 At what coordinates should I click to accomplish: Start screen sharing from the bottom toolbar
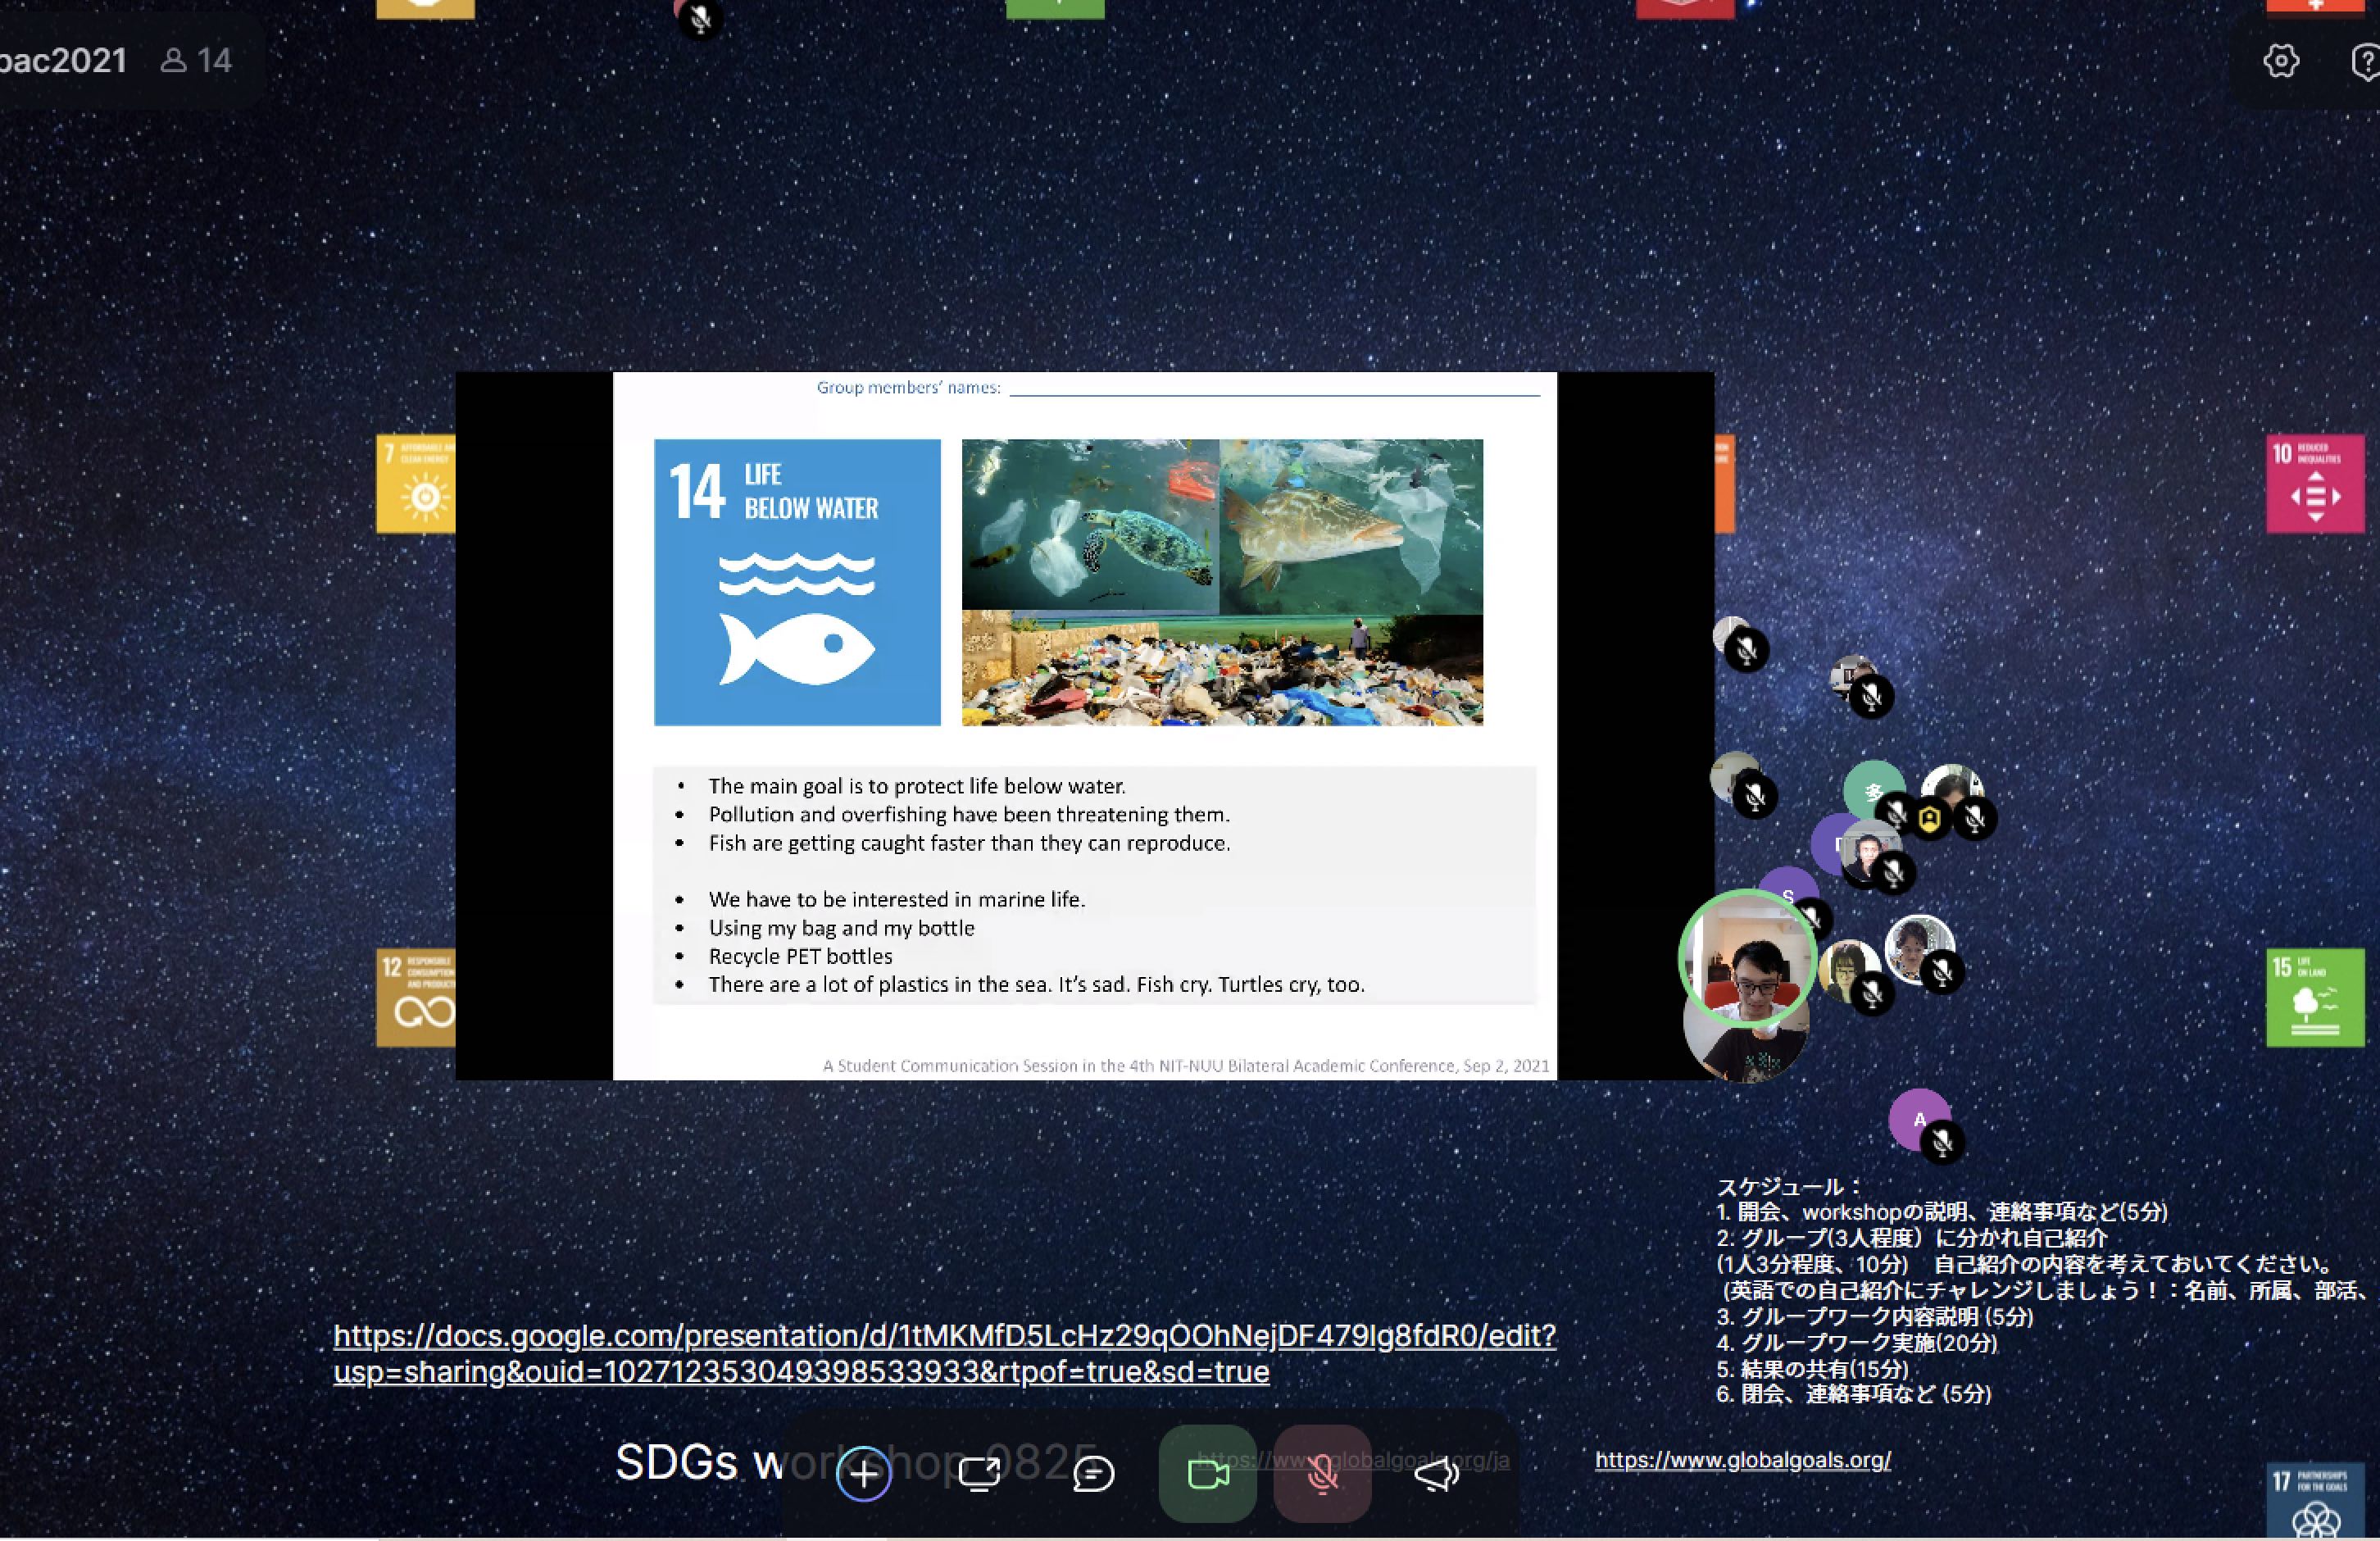pyautogui.click(x=979, y=1473)
